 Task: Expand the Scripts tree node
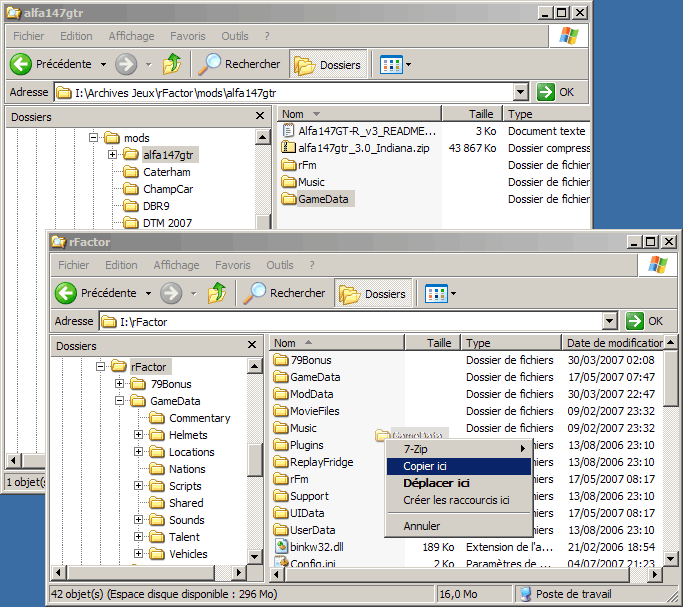coord(139,485)
